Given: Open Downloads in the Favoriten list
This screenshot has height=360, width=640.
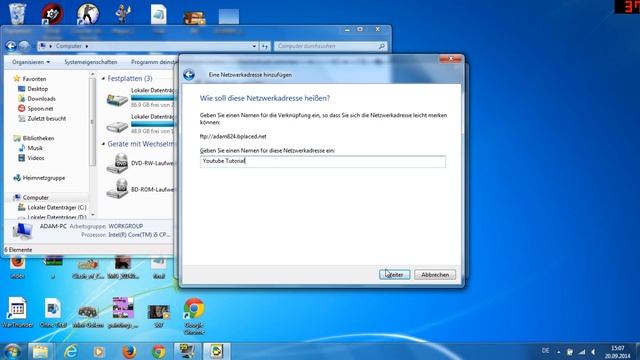Looking at the screenshot, I should point(41,99).
